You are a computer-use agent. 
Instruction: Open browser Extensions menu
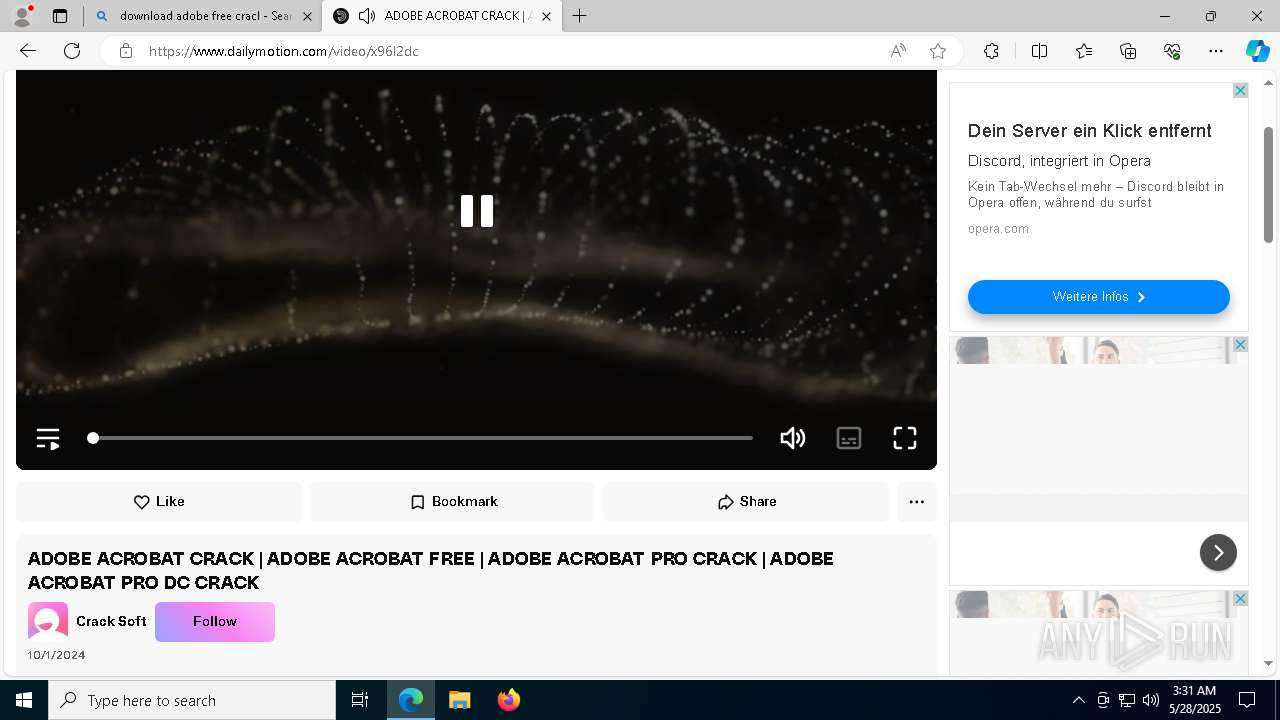[x=991, y=51]
